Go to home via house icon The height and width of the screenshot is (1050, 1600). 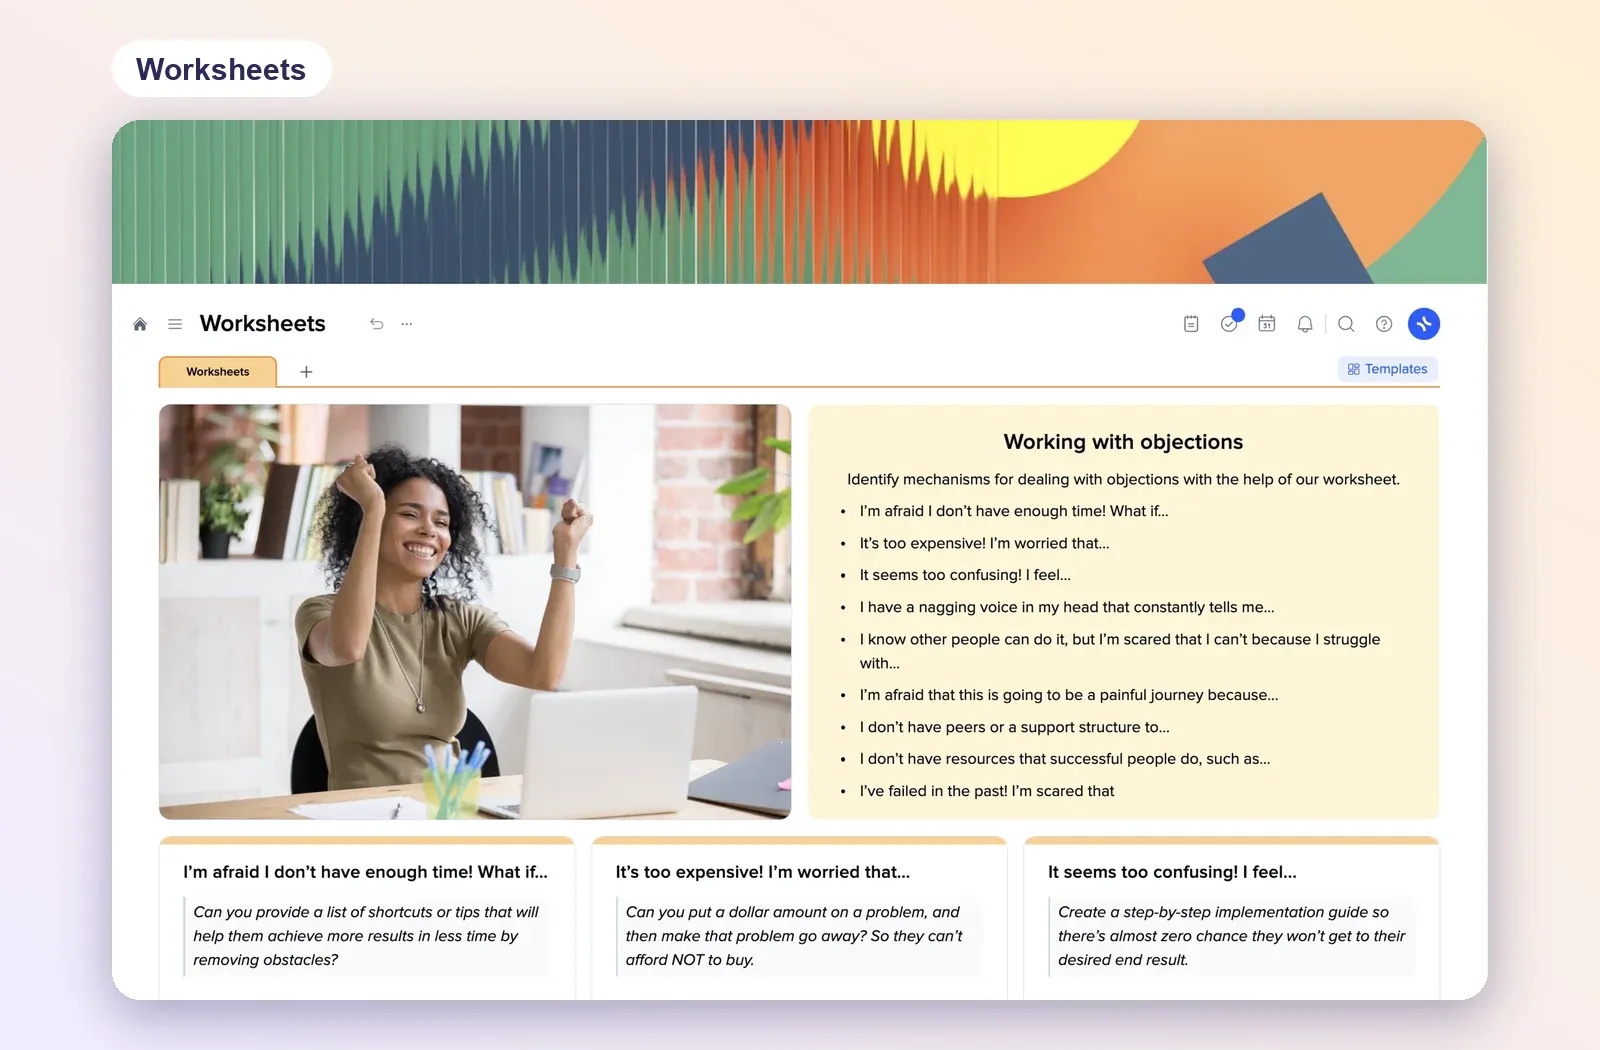pos(140,324)
